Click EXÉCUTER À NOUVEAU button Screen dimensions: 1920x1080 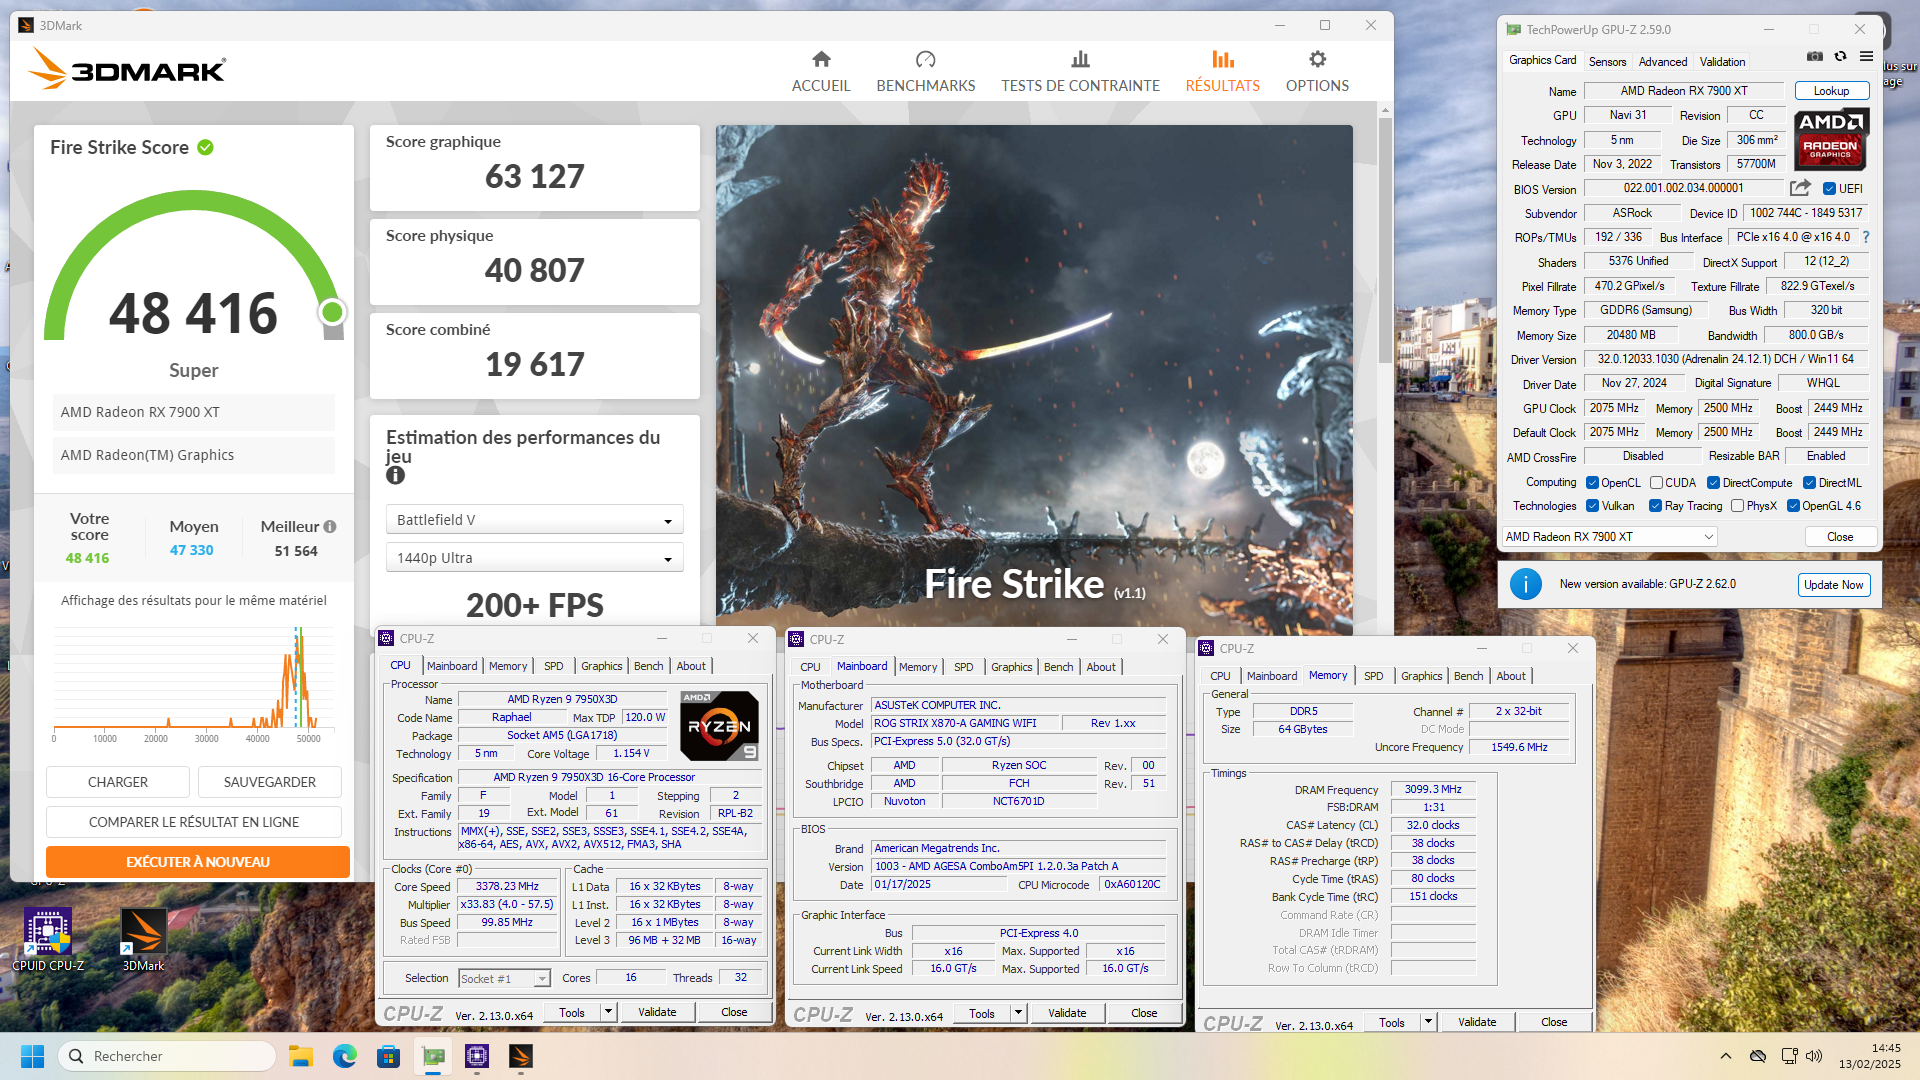(198, 862)
